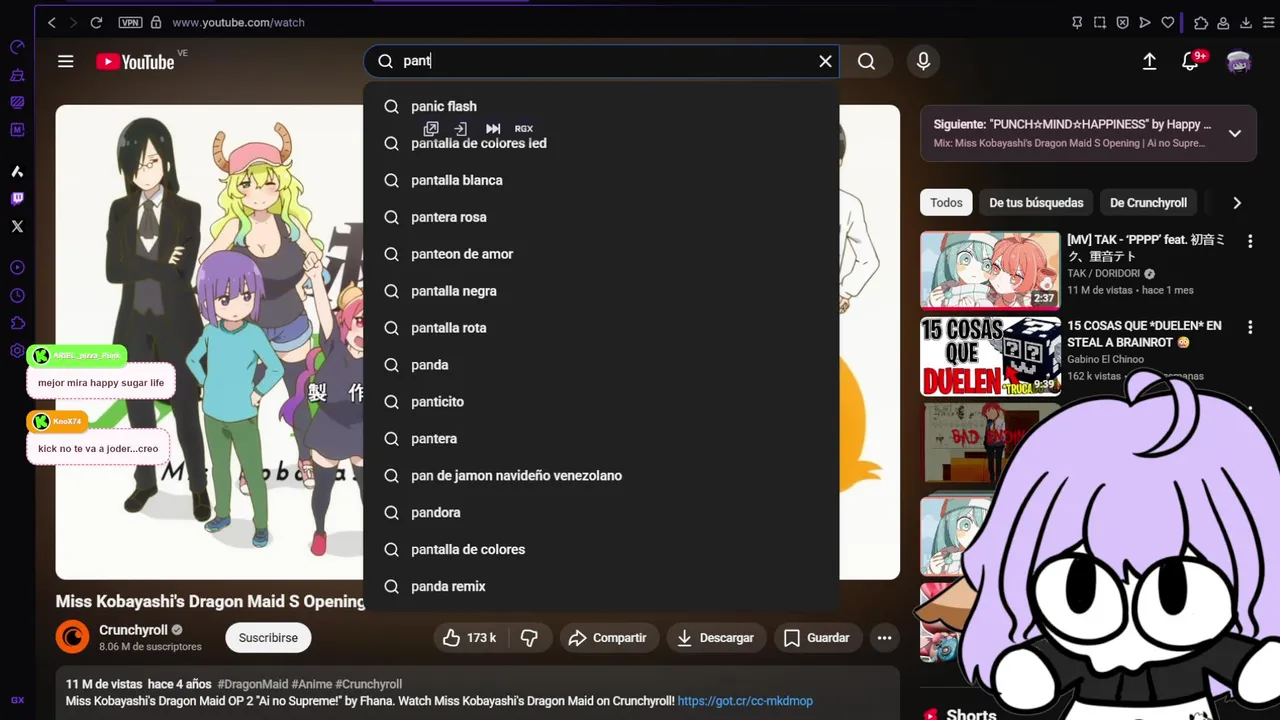The image size is (1280, 720).
Task: Open the Twitch sidebar panel
Action: tap(17, 199)
